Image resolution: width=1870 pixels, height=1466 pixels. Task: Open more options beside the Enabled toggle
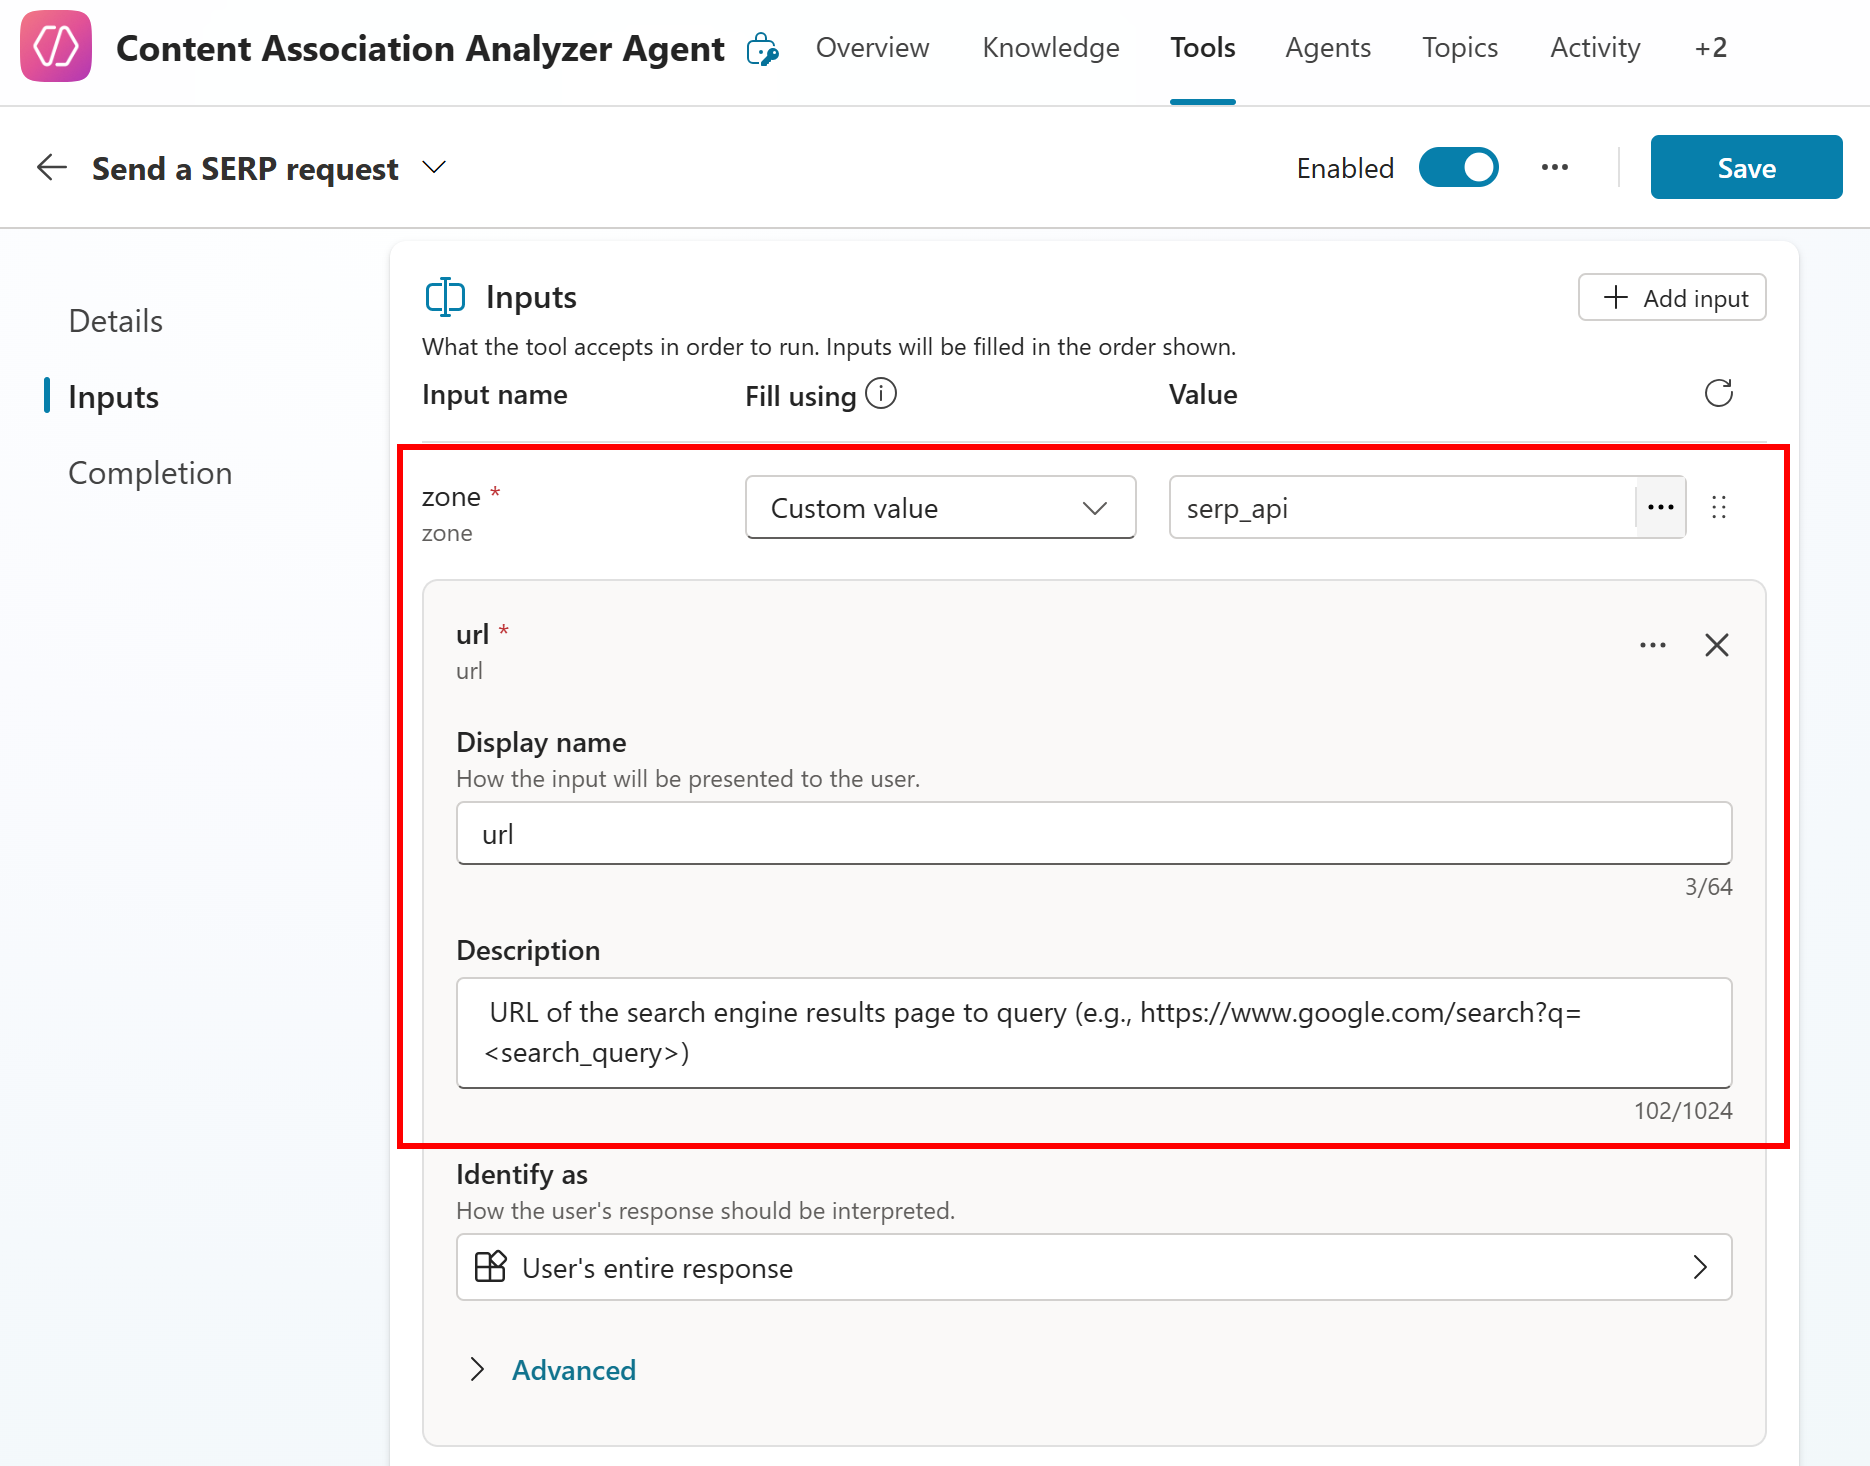pos(1555,167)
